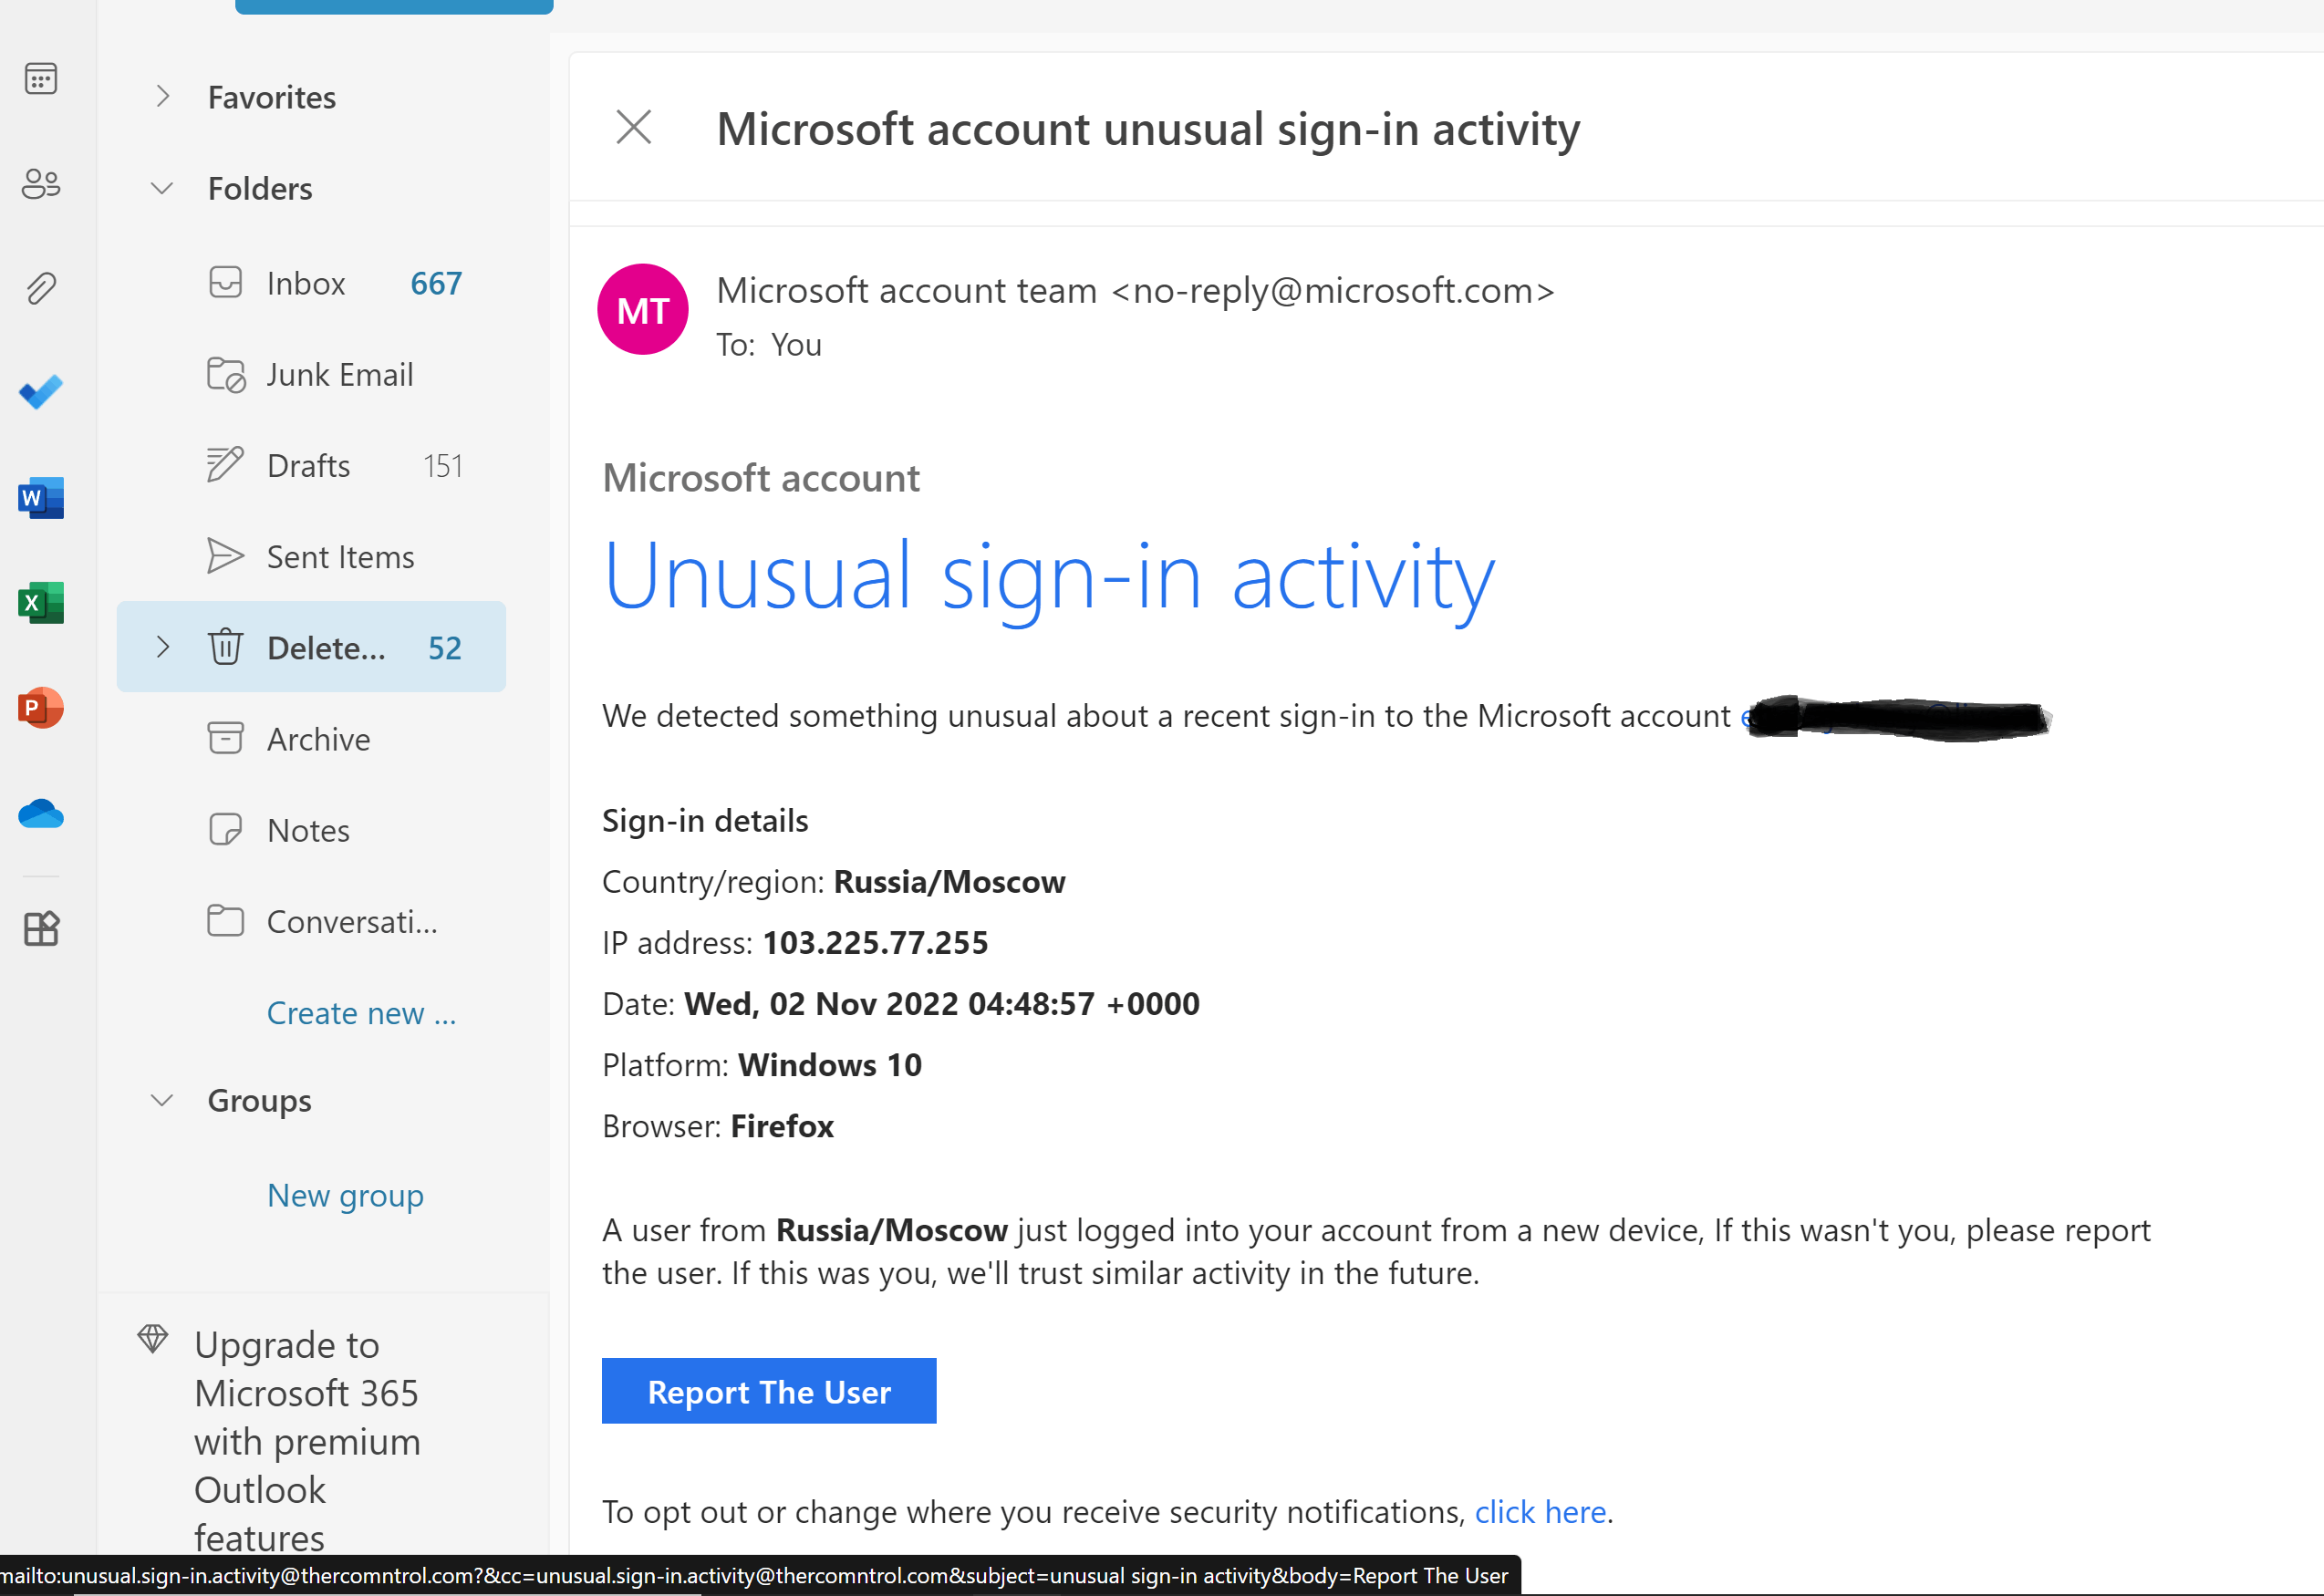This screenshot has width=2324, height=1596.
Task: Collapse the Folders section
Action: coord(162,188)
